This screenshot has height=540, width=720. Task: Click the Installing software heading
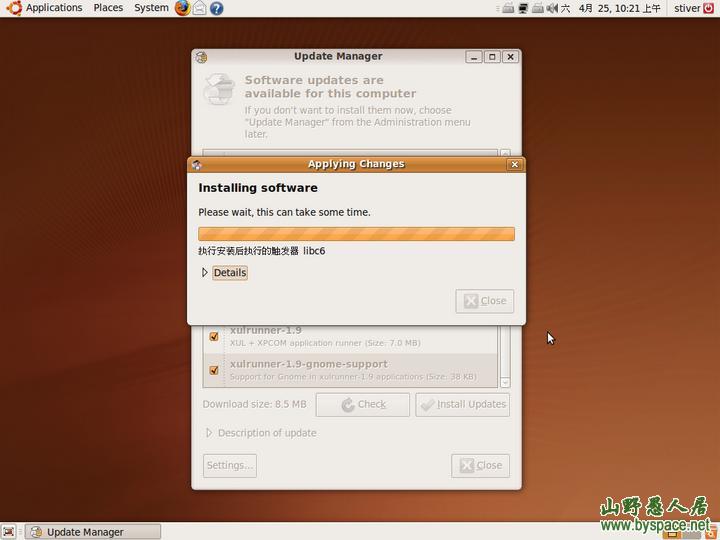tap(258, 188)
